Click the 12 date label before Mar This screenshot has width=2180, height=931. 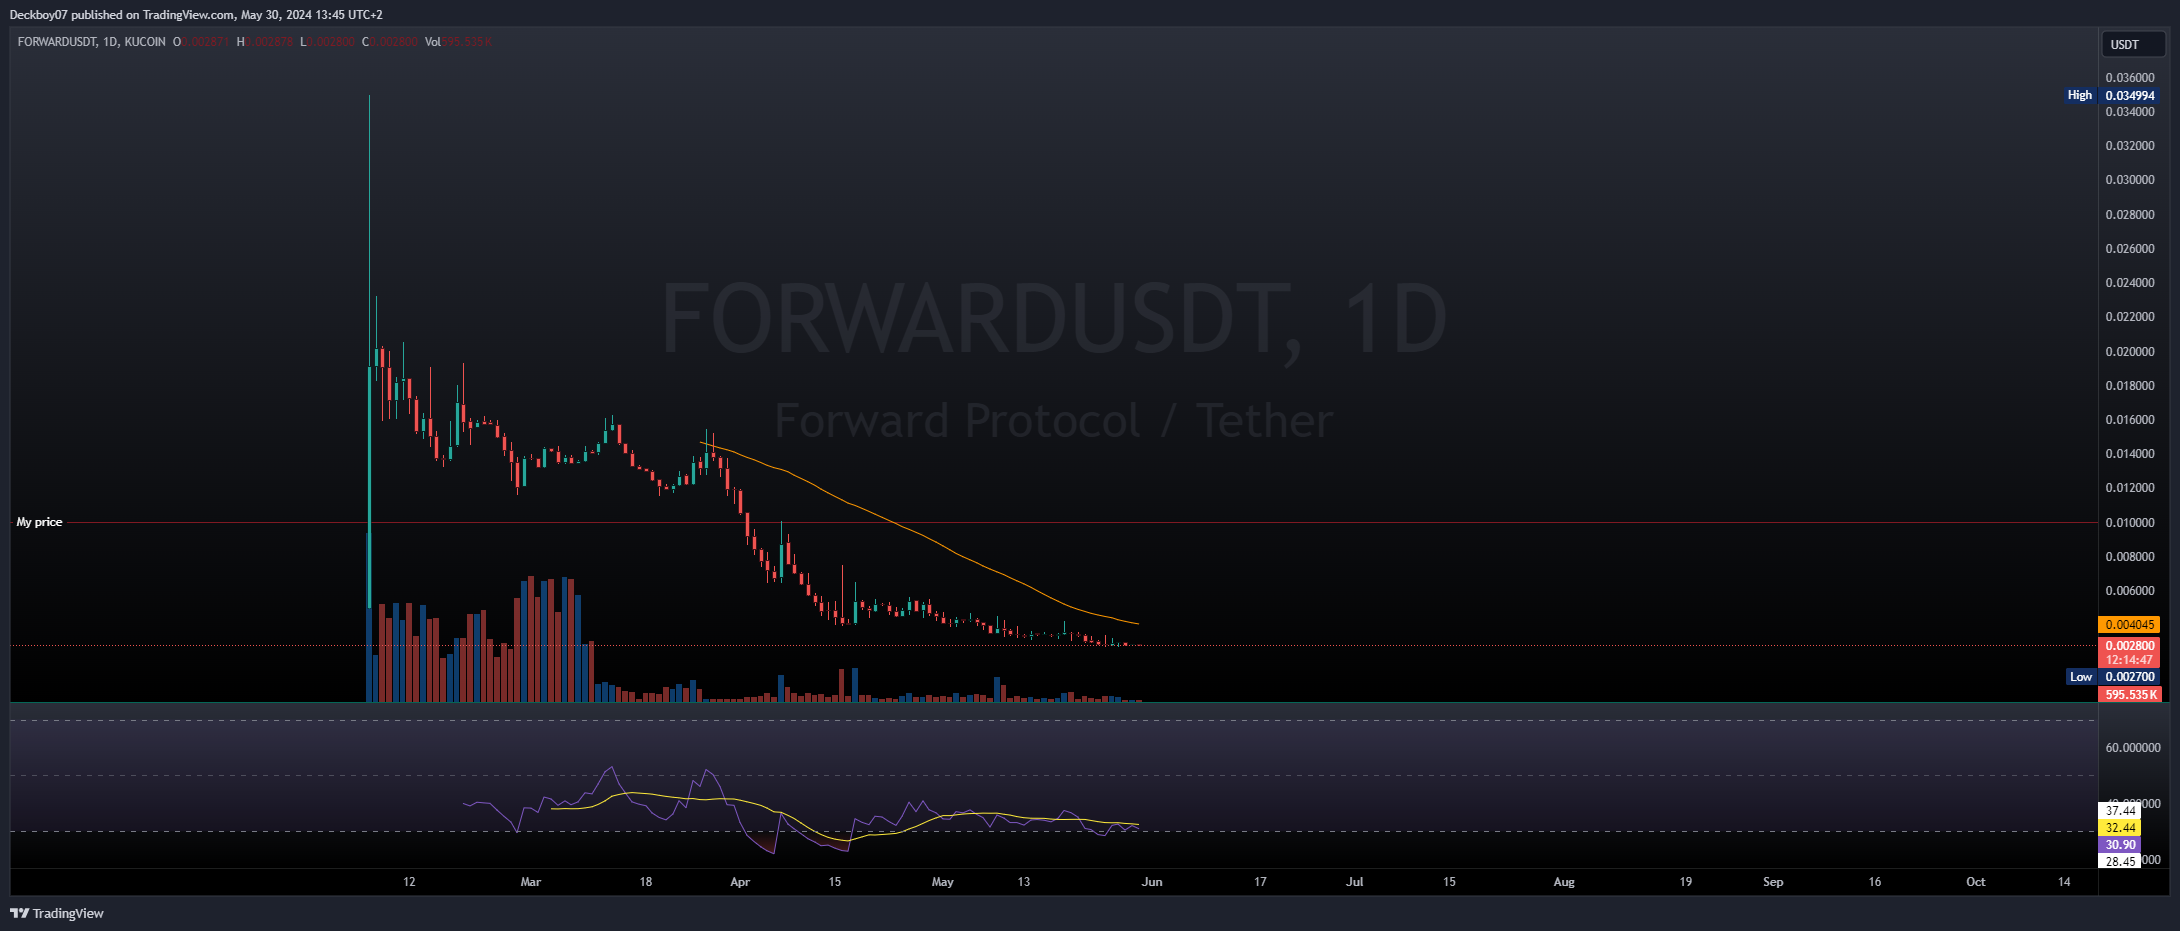409,882
